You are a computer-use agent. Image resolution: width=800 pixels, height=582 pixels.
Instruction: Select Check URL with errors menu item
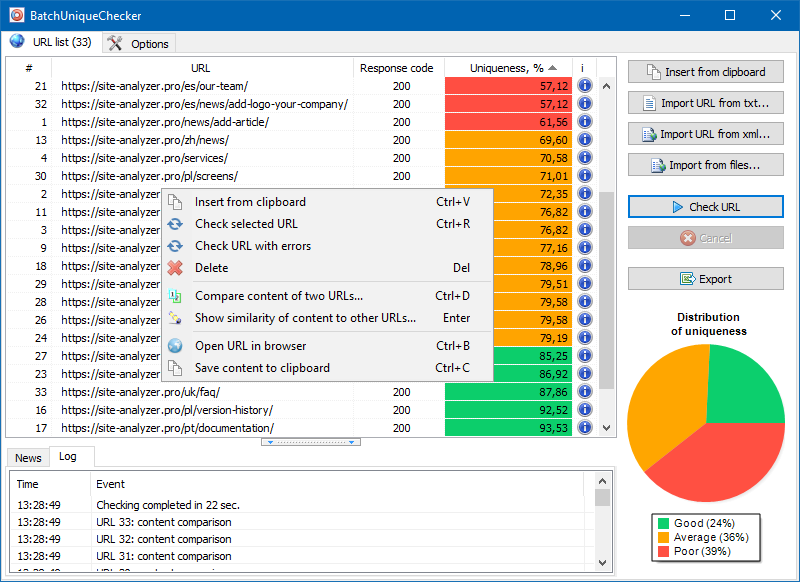[253, 246]
